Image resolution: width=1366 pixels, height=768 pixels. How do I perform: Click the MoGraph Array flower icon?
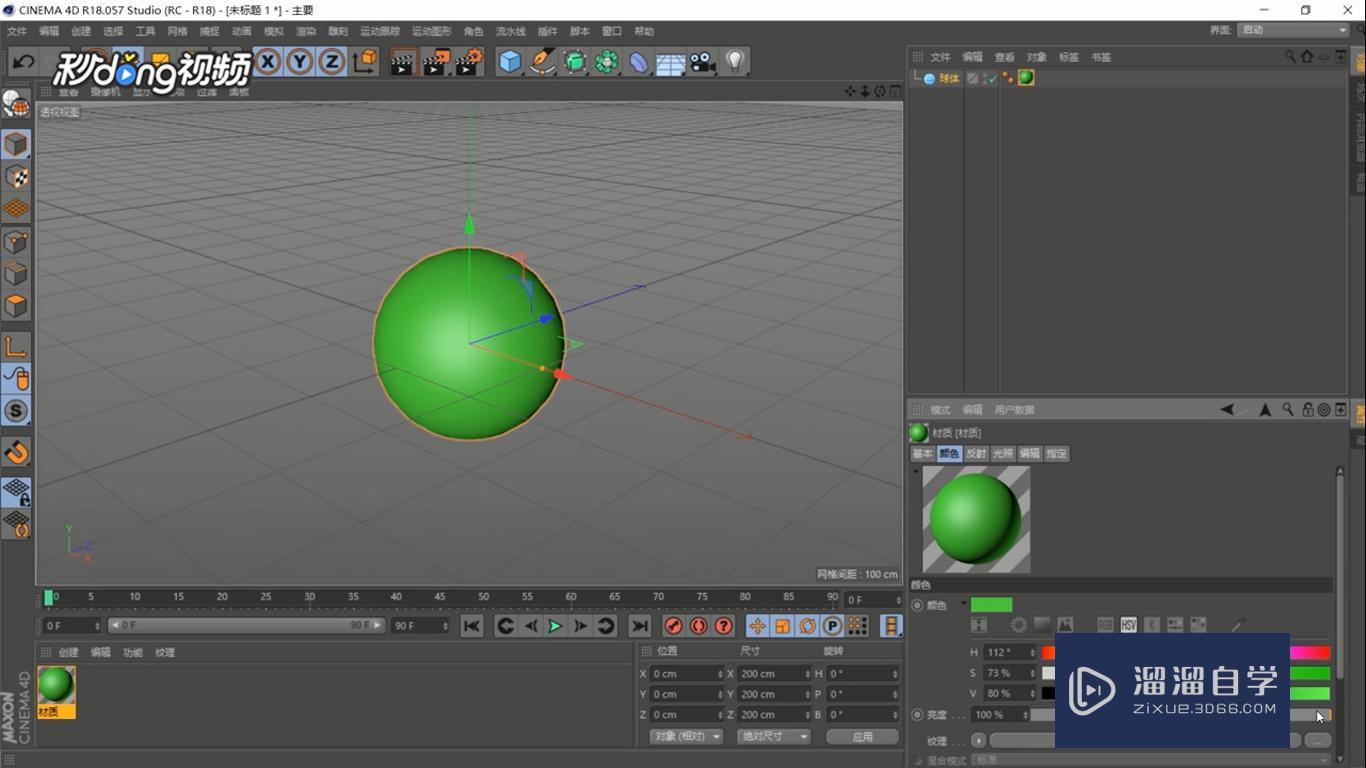pos(606,62)
